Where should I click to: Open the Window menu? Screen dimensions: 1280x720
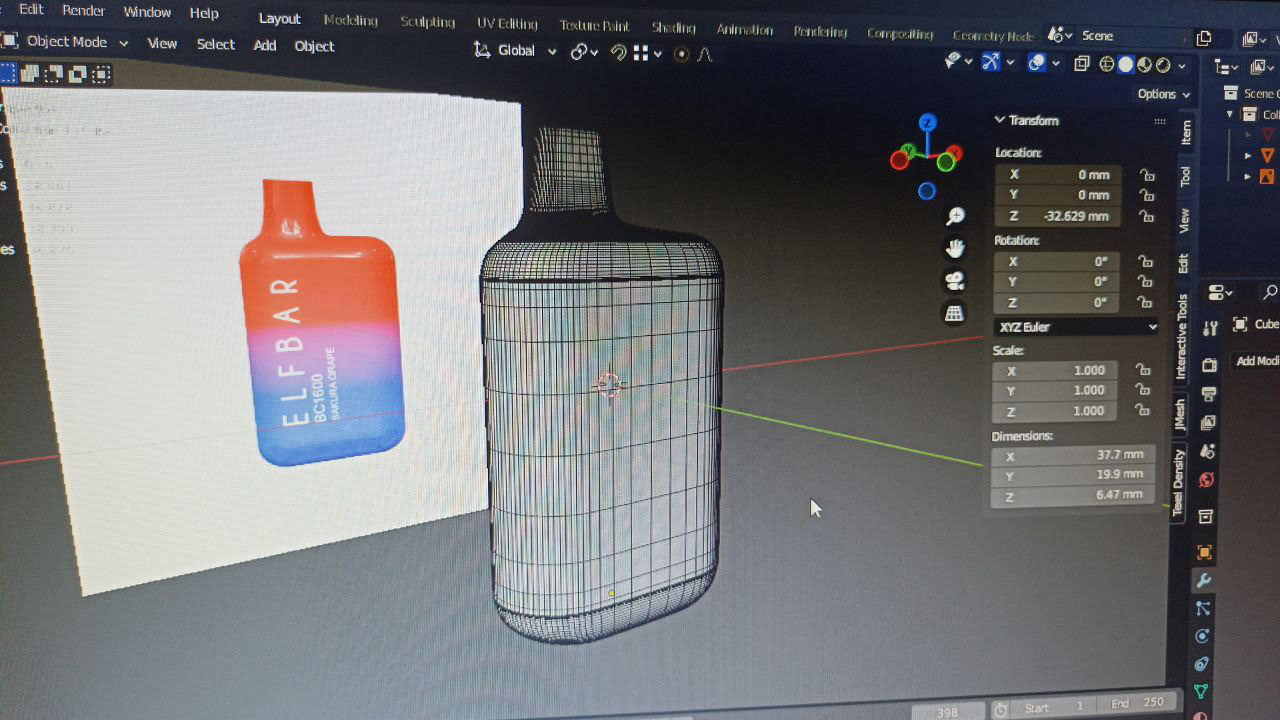[x=147, y=13]
